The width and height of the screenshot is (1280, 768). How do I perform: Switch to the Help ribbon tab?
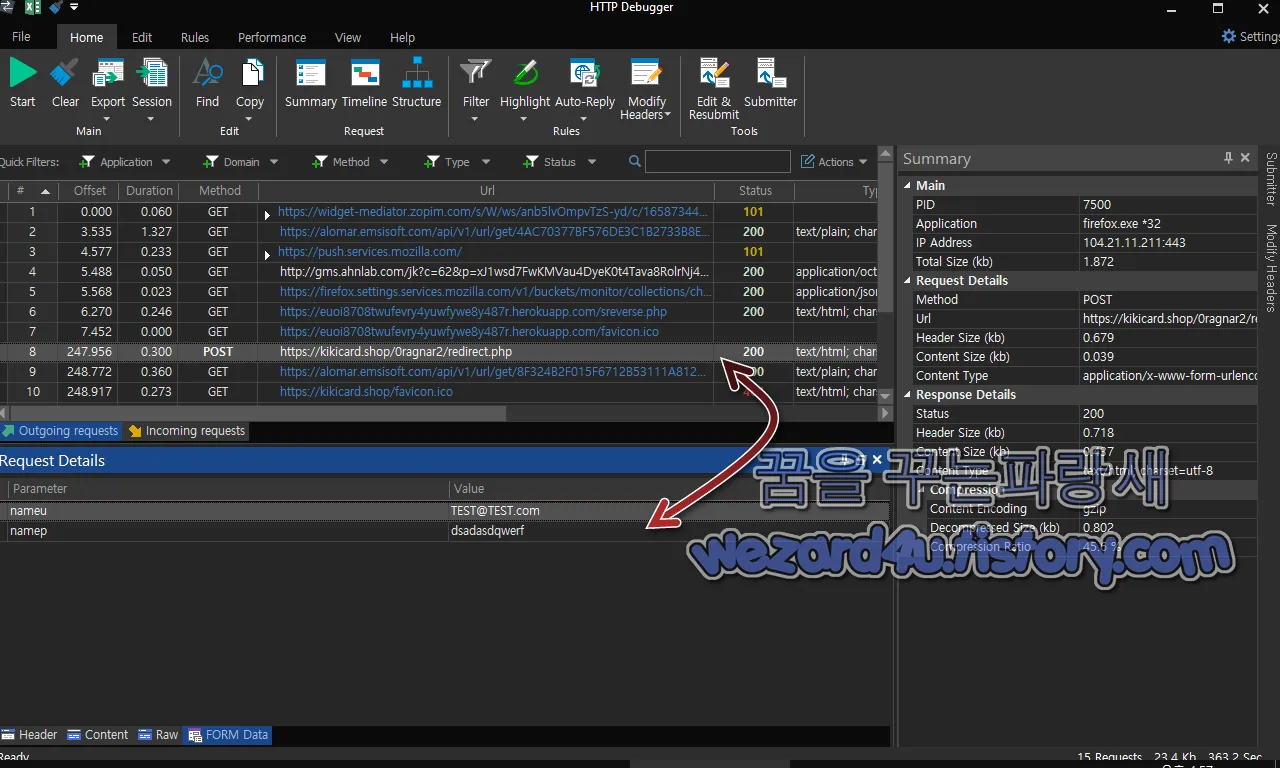coord(402,37)
